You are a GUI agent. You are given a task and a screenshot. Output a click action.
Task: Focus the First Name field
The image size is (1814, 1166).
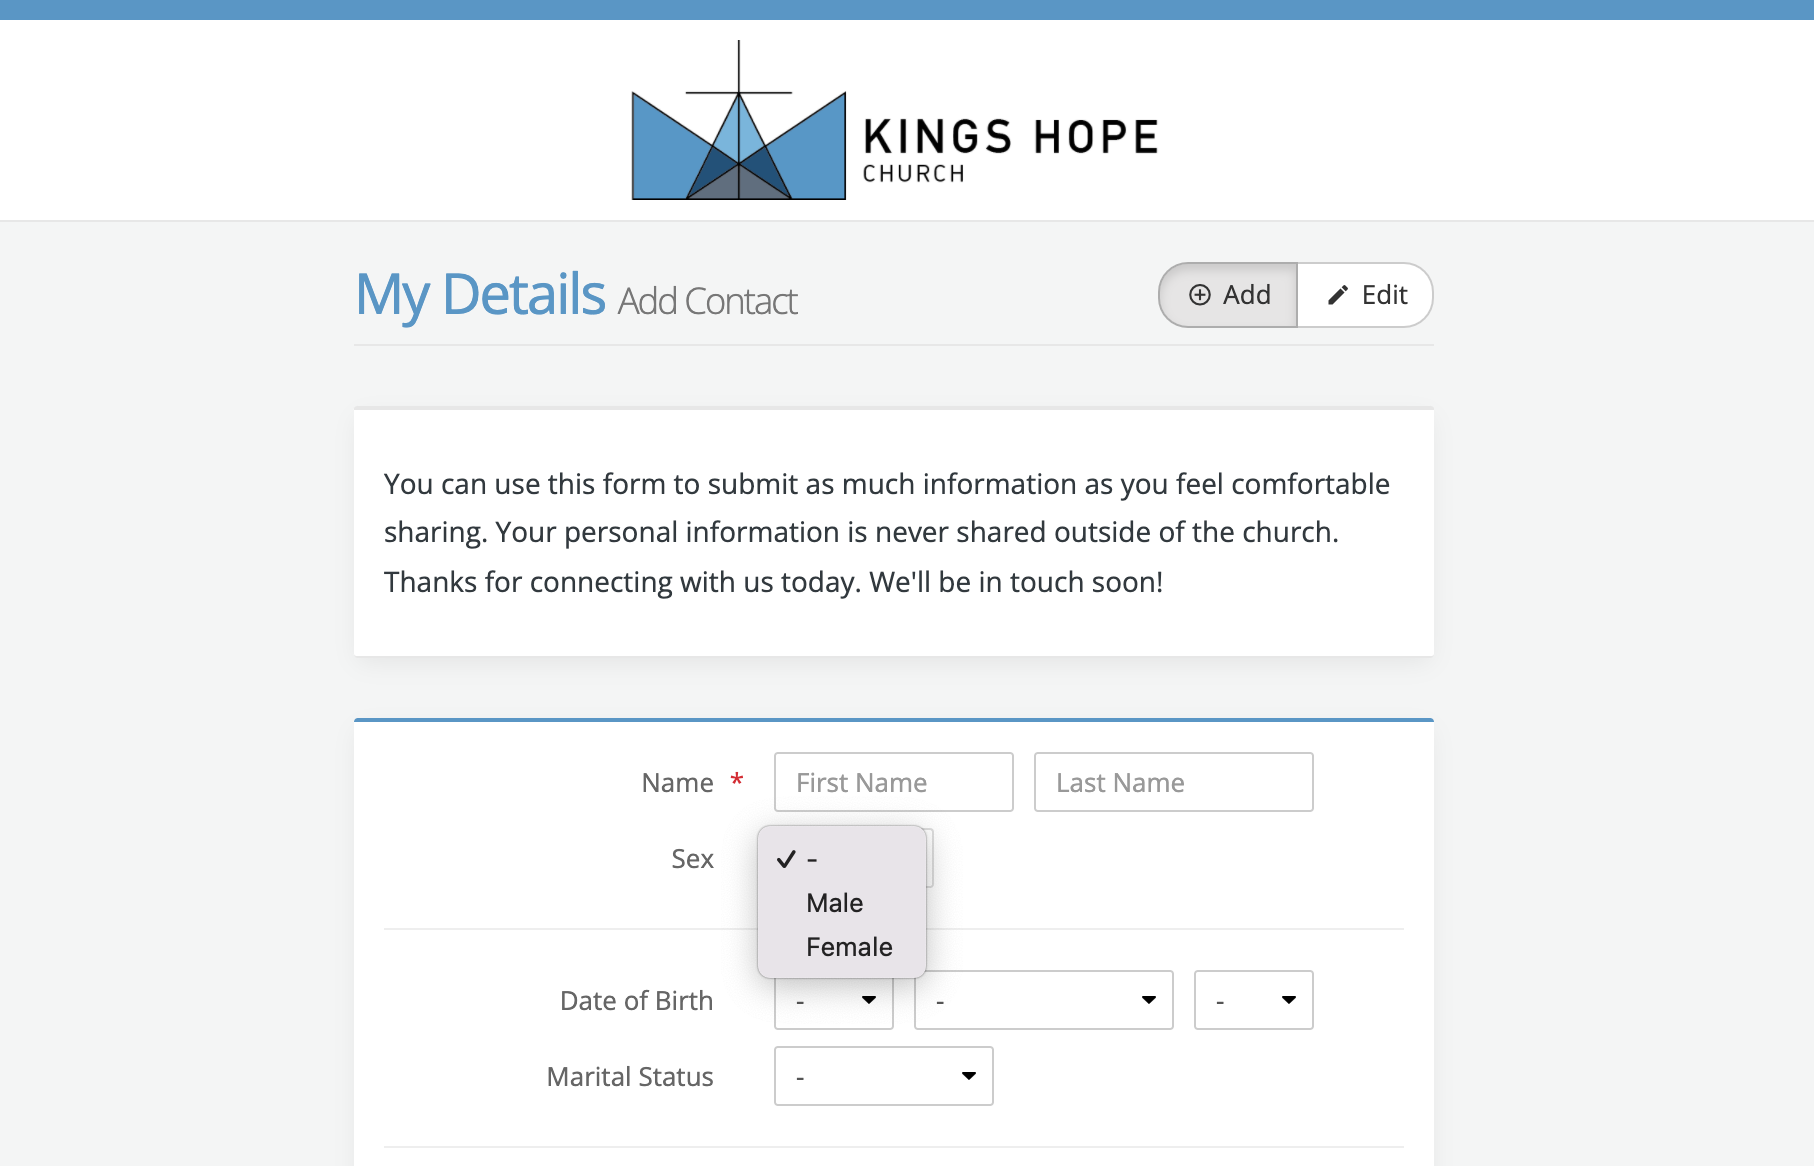click(x=894, y=782)
